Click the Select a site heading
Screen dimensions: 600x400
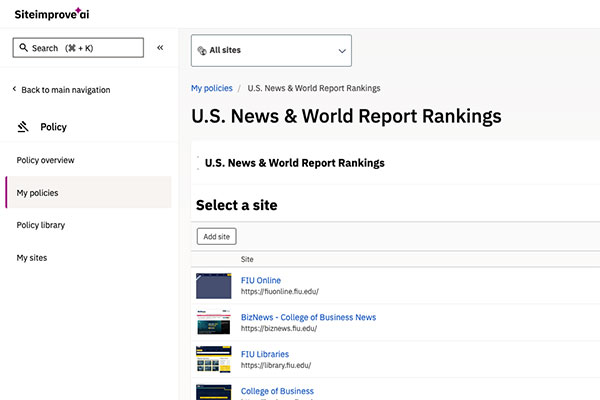click(x=236, y=205)
